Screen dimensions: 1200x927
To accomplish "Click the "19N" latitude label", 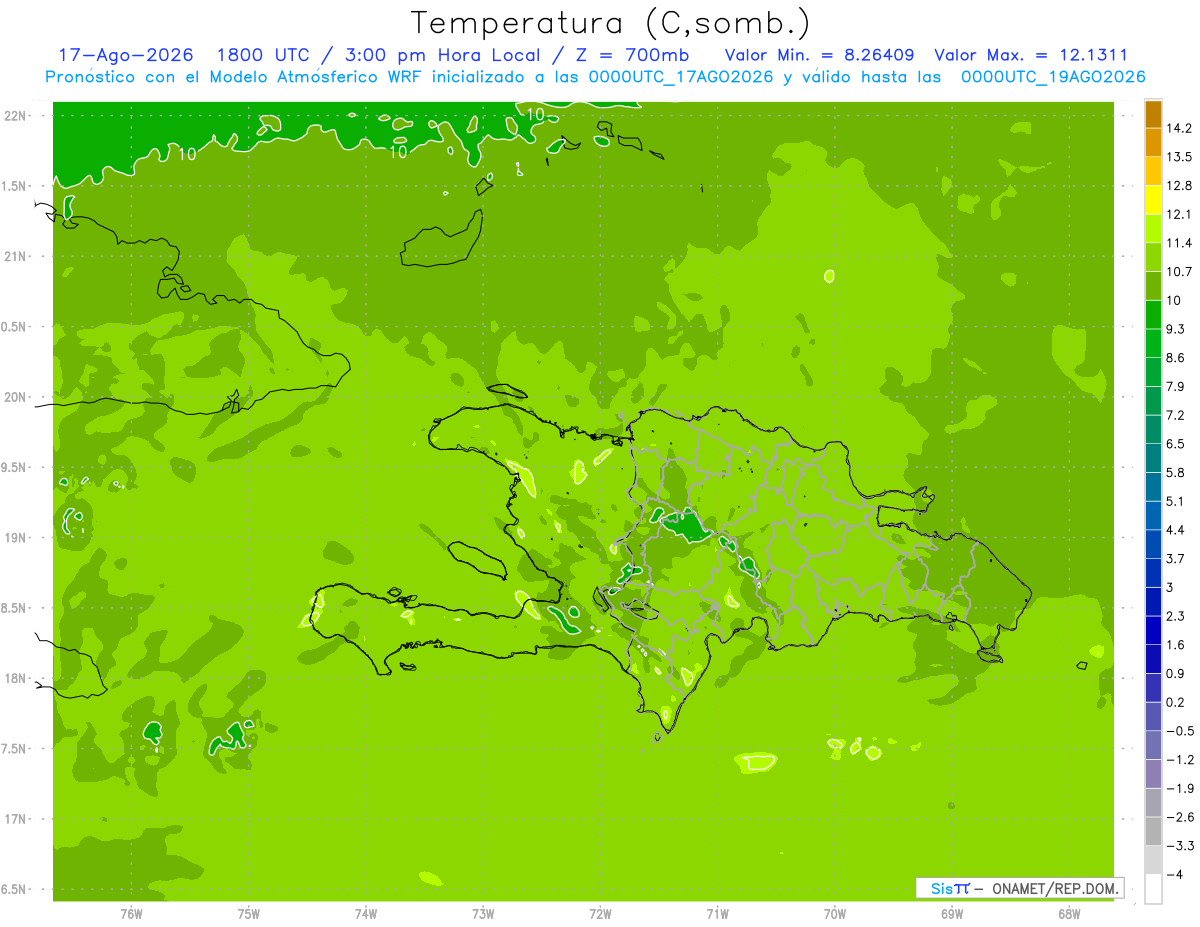I will pyautogui.click(x=14, y=538).
